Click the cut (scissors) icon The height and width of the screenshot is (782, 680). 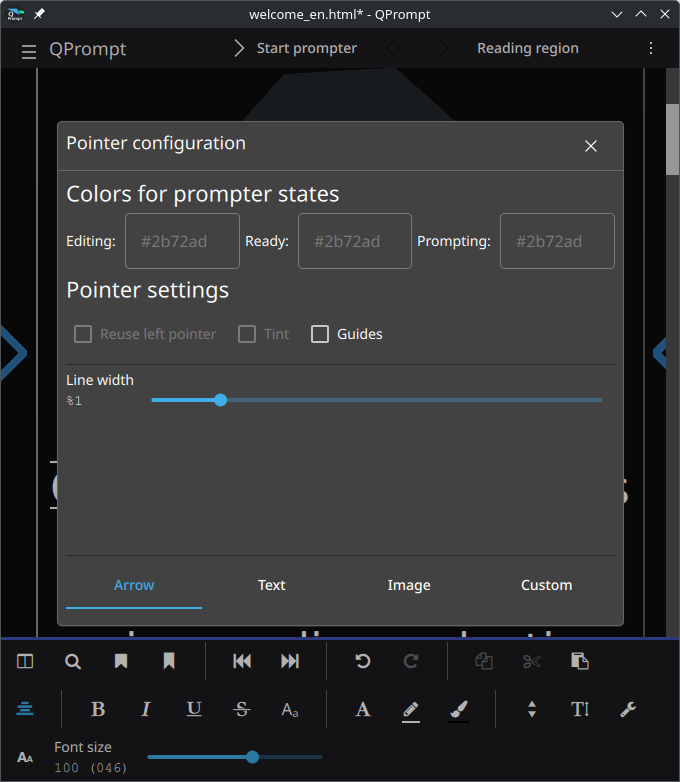[532, 661]
